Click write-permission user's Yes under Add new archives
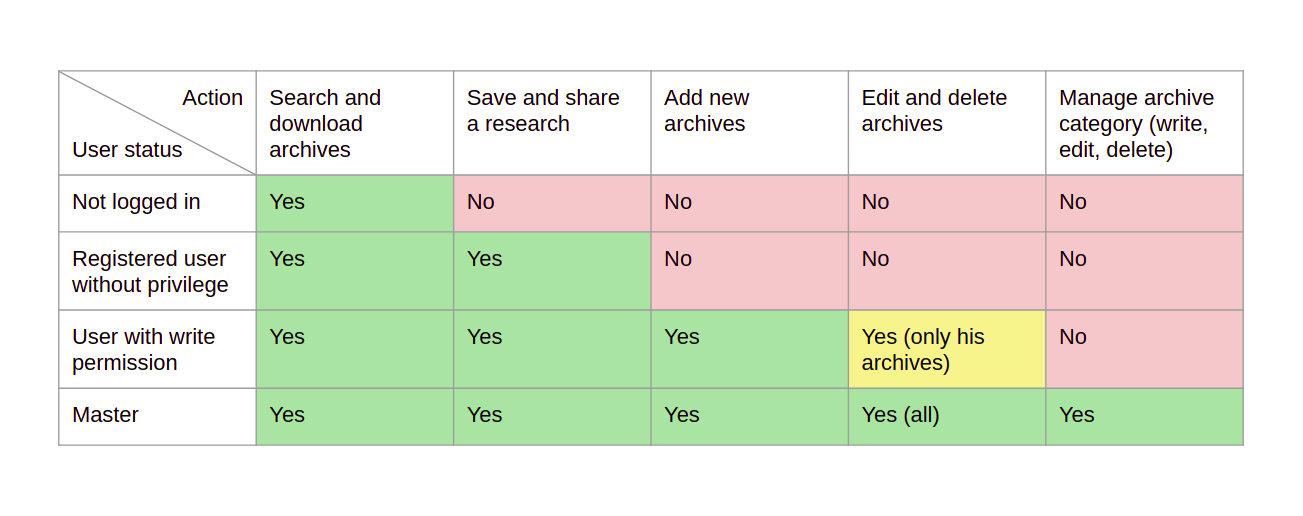 750,349
